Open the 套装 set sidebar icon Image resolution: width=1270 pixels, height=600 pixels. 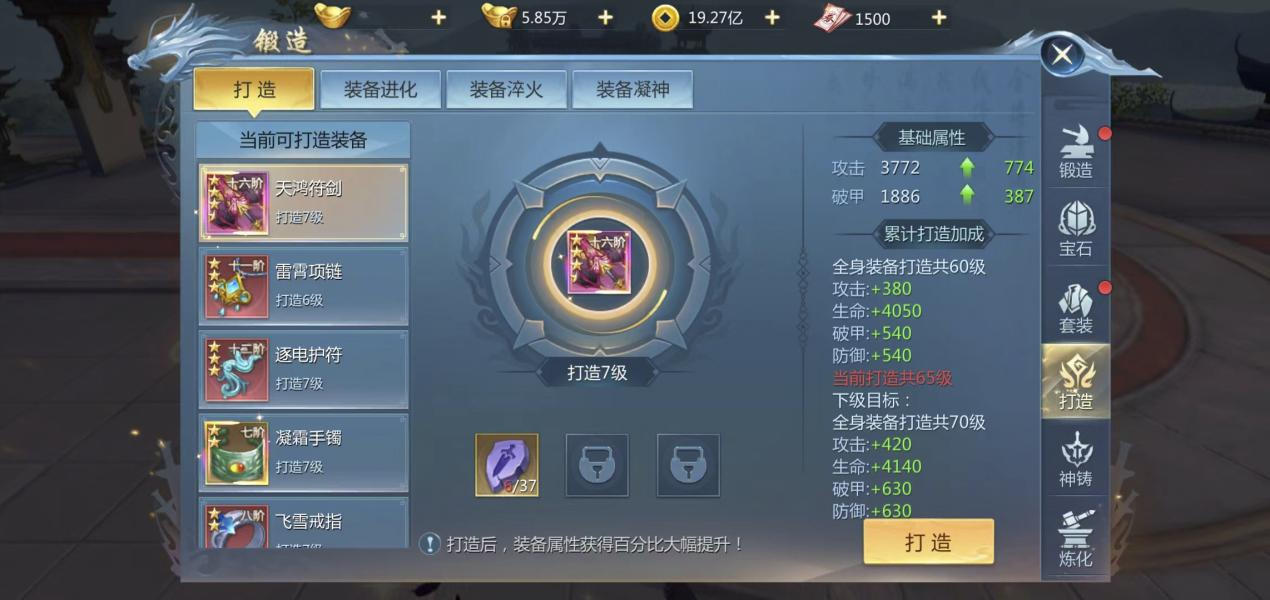(1076, 308)
